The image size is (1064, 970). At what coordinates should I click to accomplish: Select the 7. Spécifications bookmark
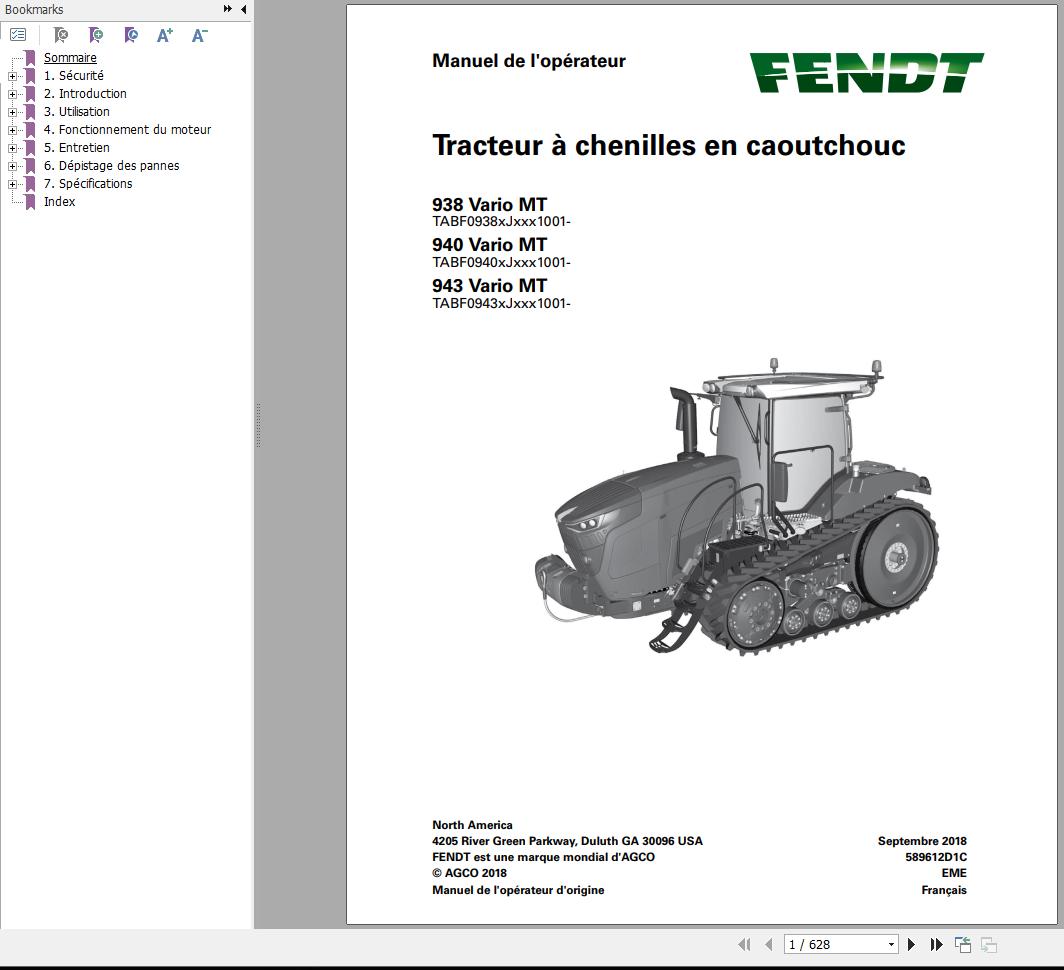click(x=88, y=183)
